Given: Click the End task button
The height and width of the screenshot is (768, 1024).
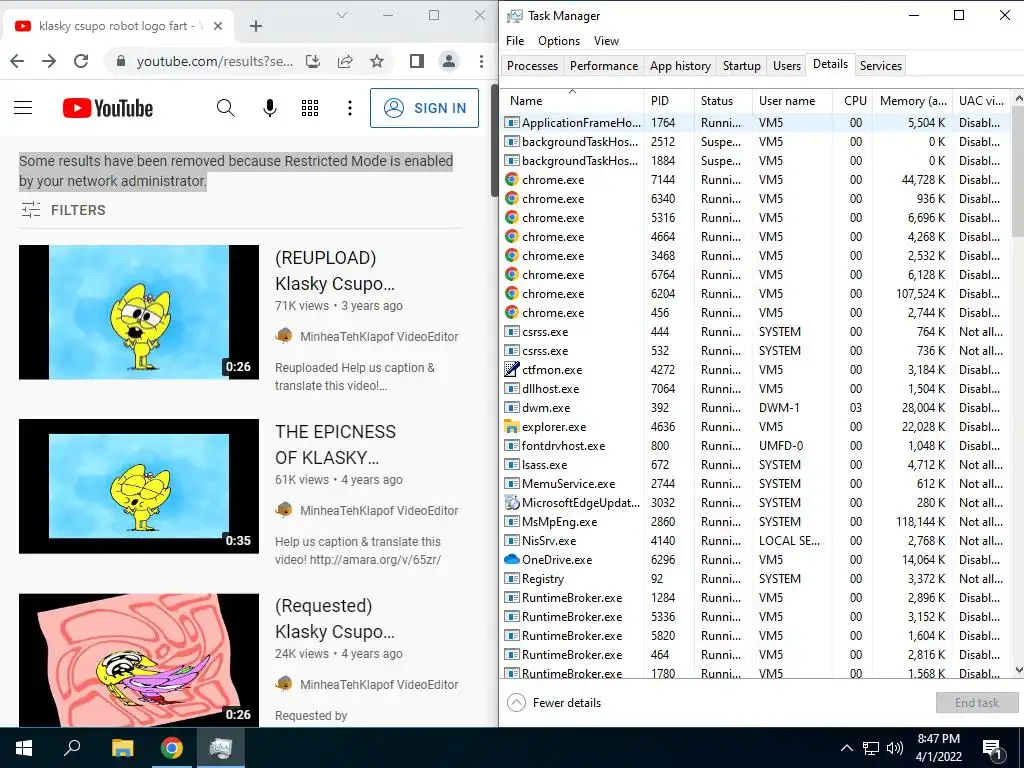Looking at the screenshot, I should tap(976, 703).
